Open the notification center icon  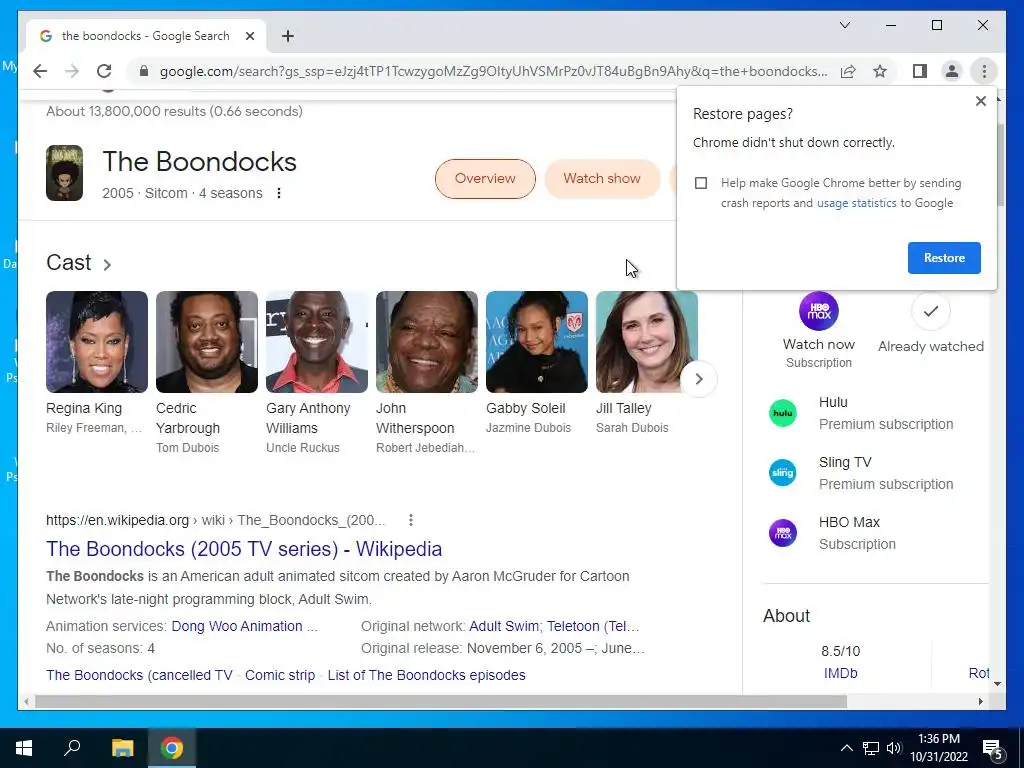coord(993,750)
